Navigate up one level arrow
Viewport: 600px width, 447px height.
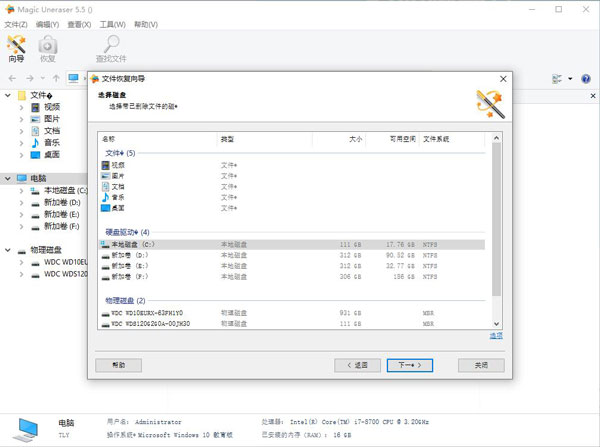(56, 78)
